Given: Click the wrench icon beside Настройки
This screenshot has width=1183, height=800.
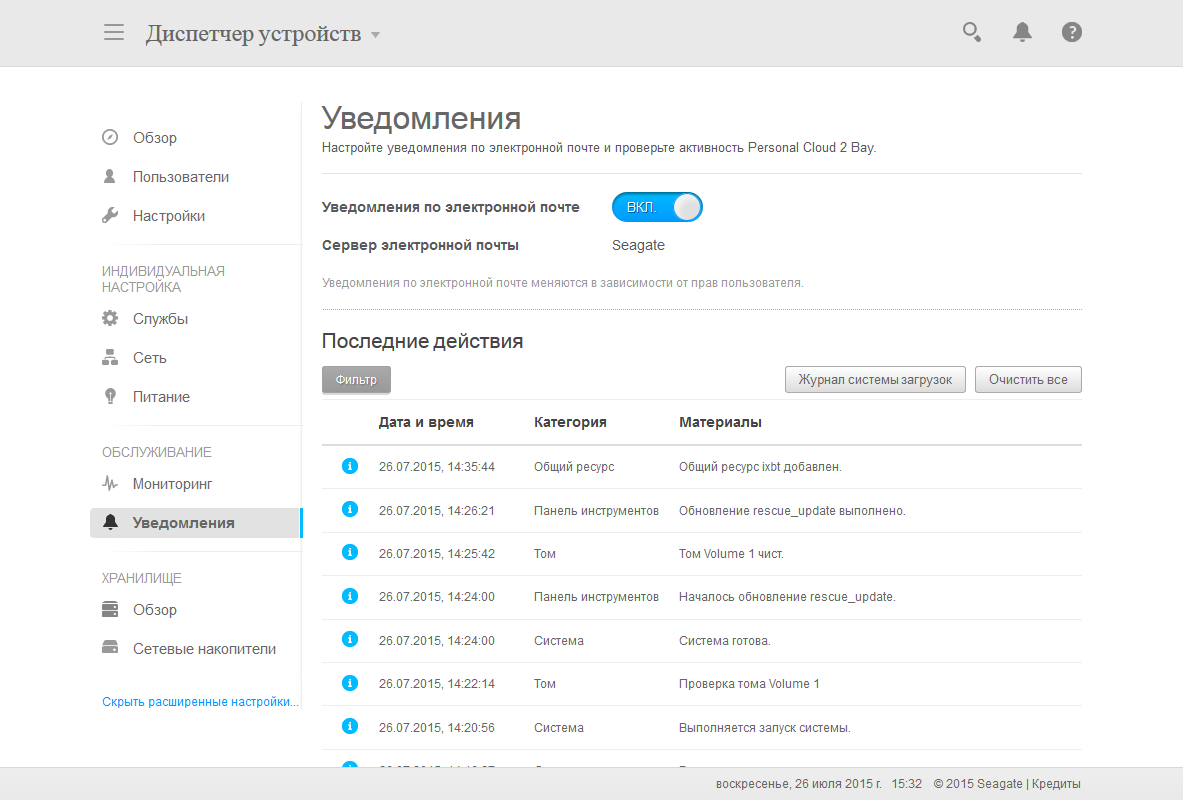Looking at the screenshot, I should tap(110, 216).
